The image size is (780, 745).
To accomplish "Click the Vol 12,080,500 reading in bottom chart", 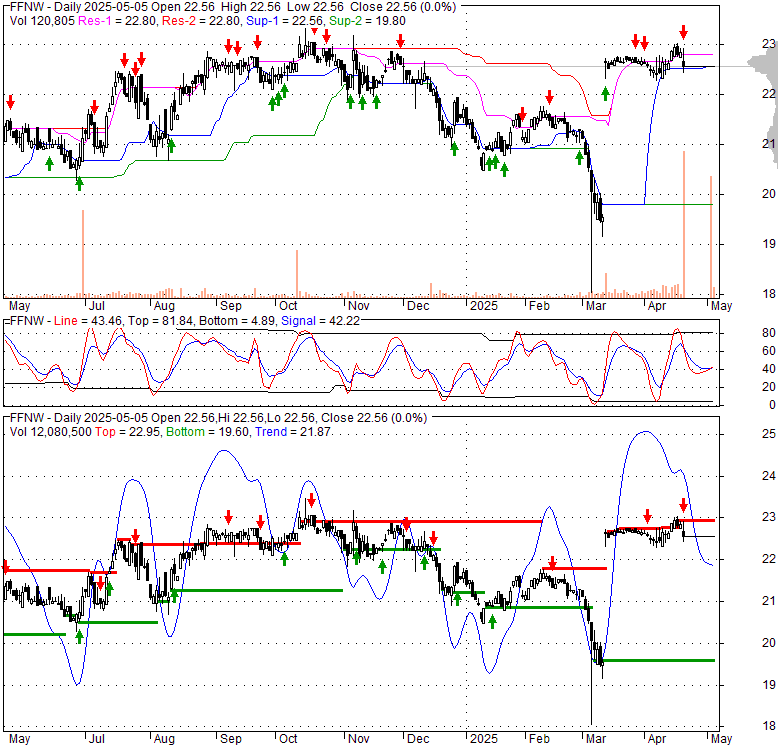I will pos(51,432).
